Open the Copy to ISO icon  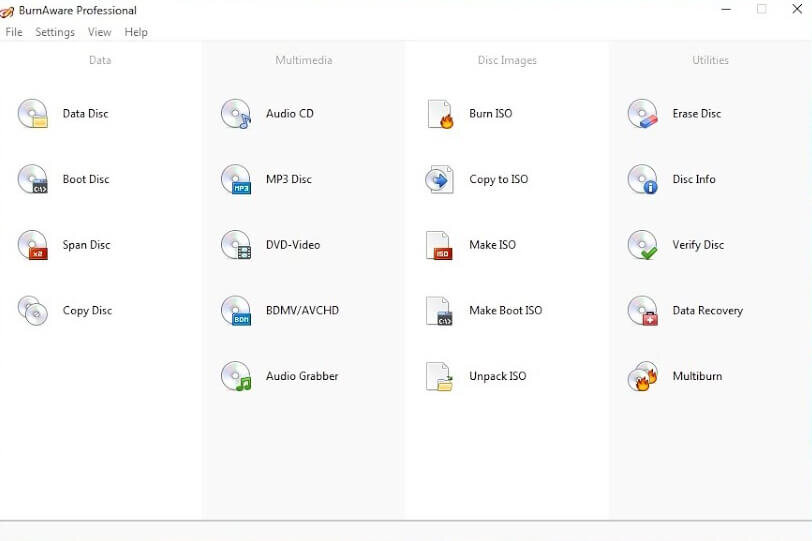click(440, 179)
